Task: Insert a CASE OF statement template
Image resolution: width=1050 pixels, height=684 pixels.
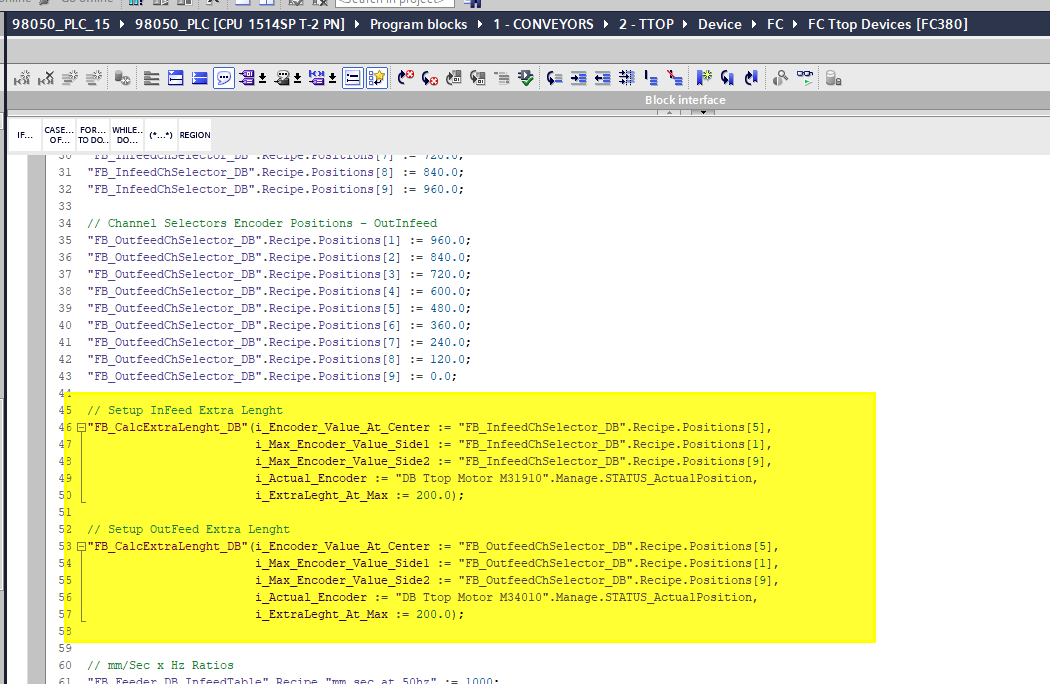Action: click(x=59, y=135)
